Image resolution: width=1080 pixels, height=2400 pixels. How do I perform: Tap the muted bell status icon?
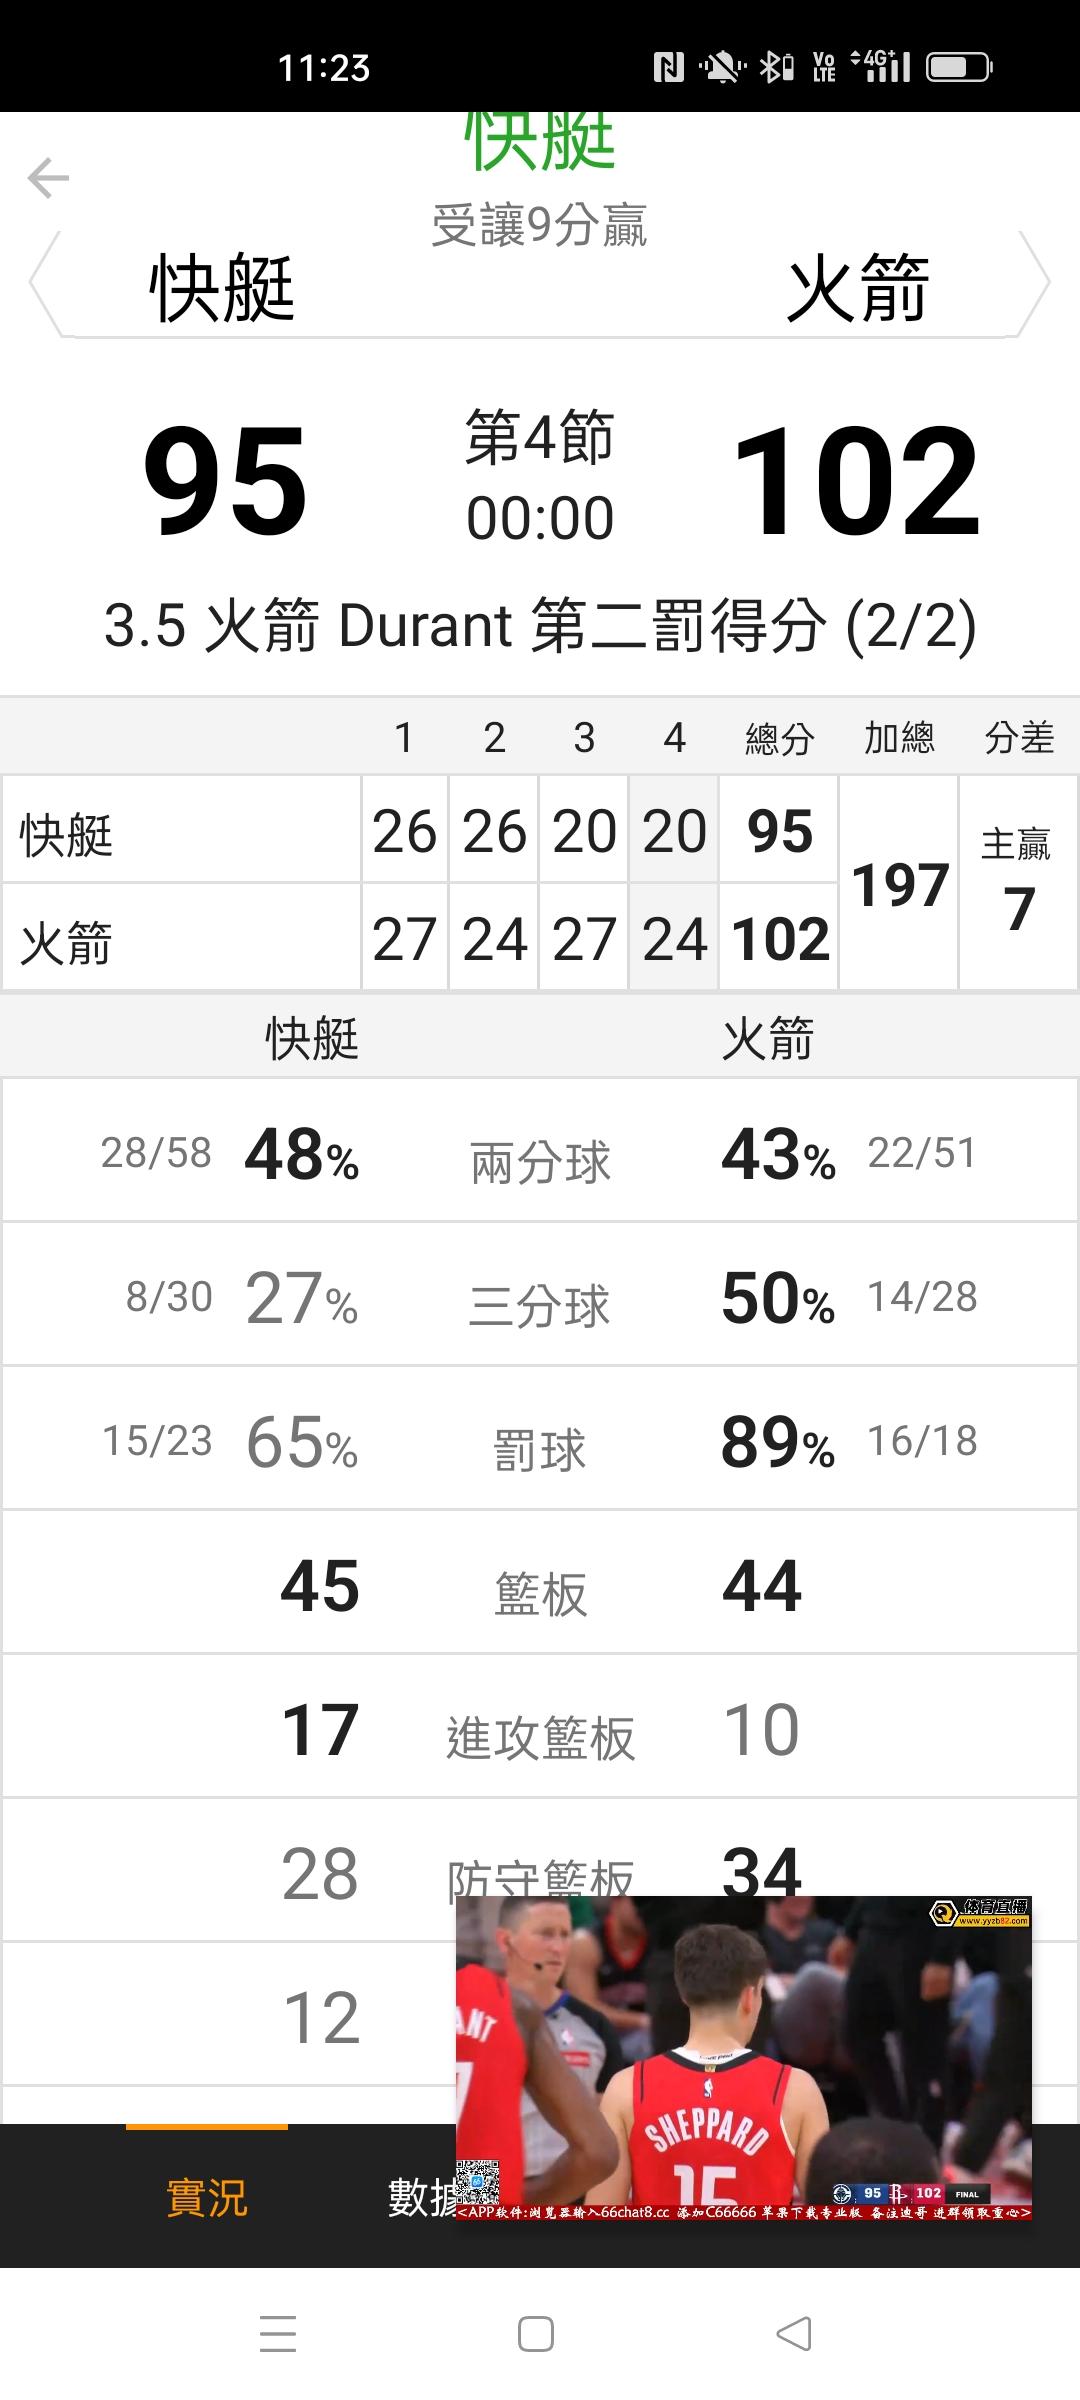point(721,67)
